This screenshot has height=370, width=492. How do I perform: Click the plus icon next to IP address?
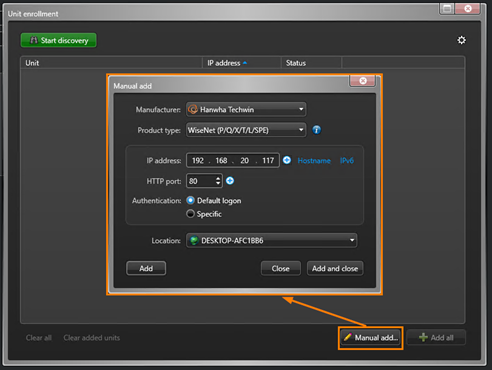[287, 160]
